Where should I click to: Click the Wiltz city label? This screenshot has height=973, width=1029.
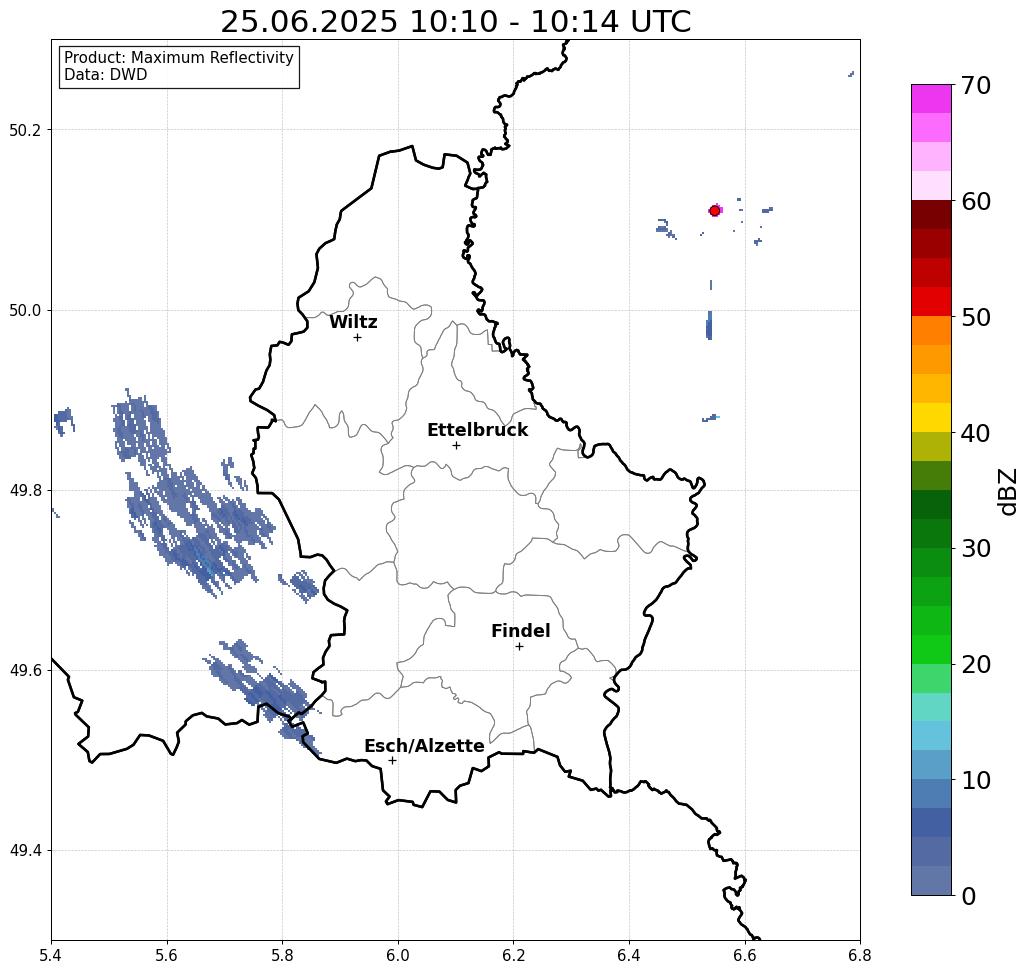(353, 322)
